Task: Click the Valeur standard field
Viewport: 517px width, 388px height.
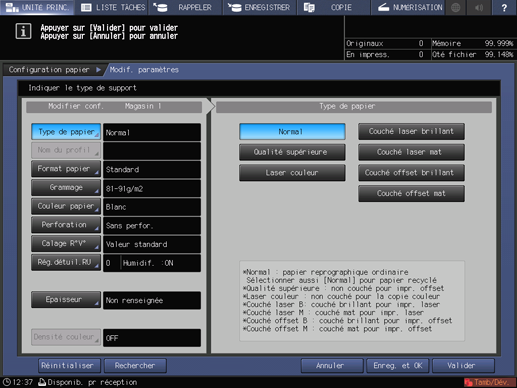Action: click(152, 244)
